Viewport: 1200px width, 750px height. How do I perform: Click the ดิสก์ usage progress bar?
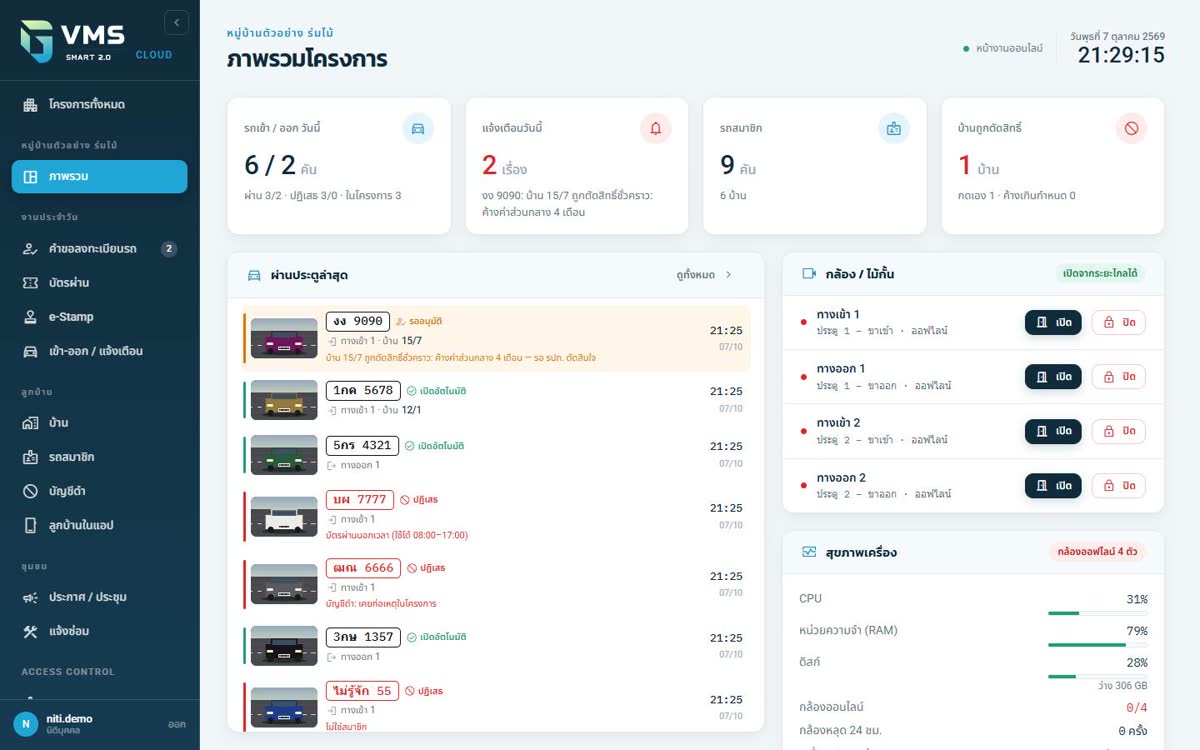(1098, 677)
